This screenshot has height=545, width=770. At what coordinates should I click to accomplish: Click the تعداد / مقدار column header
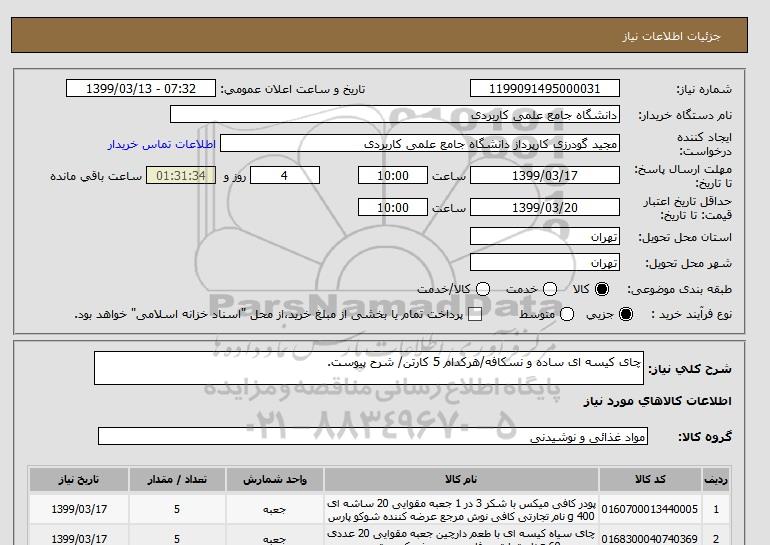(177, 480)
